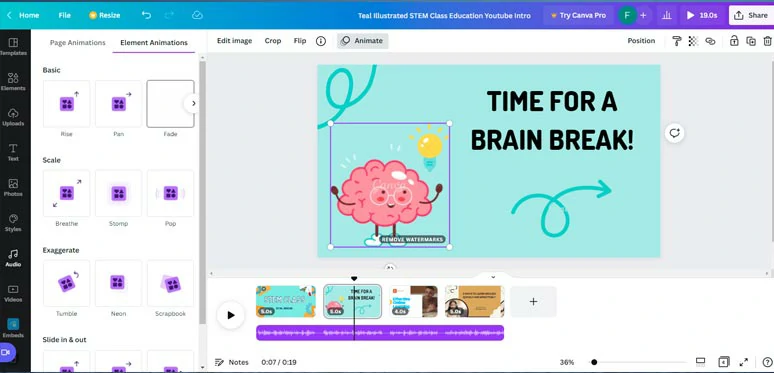Open the Elements sidebar panel
This screenshot has width=774, height=373.
click(x=13, y=82)
